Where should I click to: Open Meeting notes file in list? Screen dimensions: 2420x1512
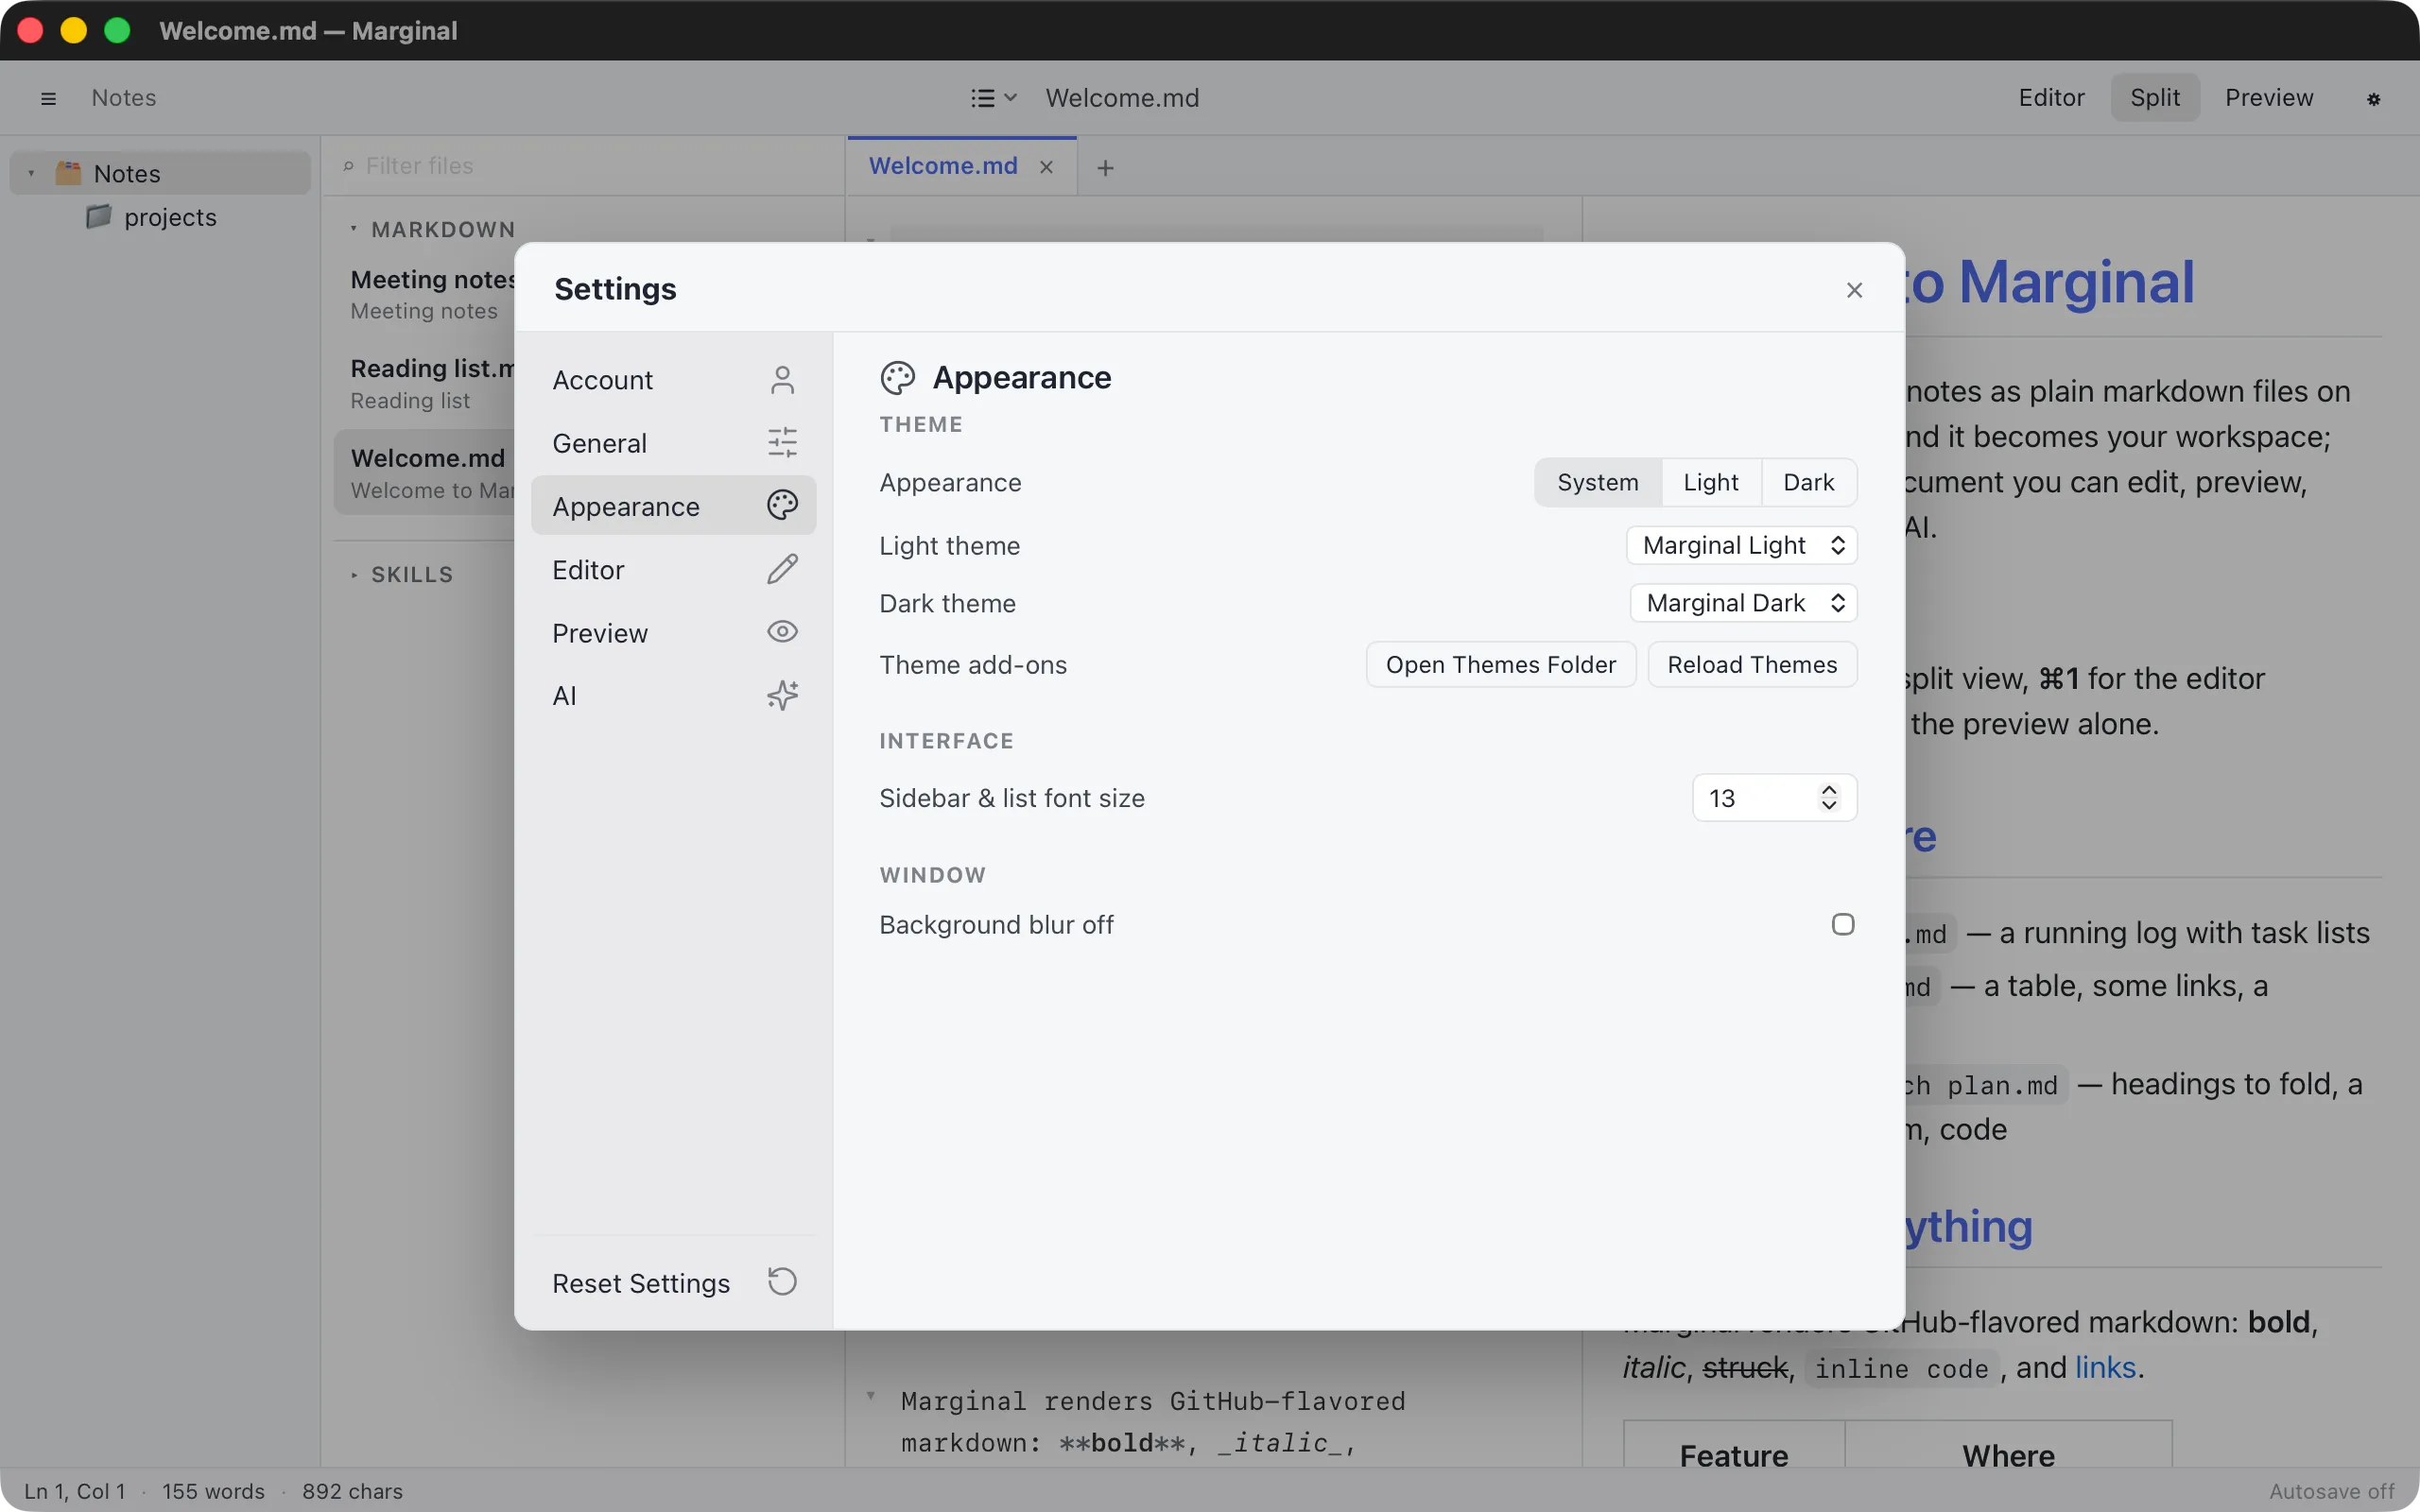(425, 294)
